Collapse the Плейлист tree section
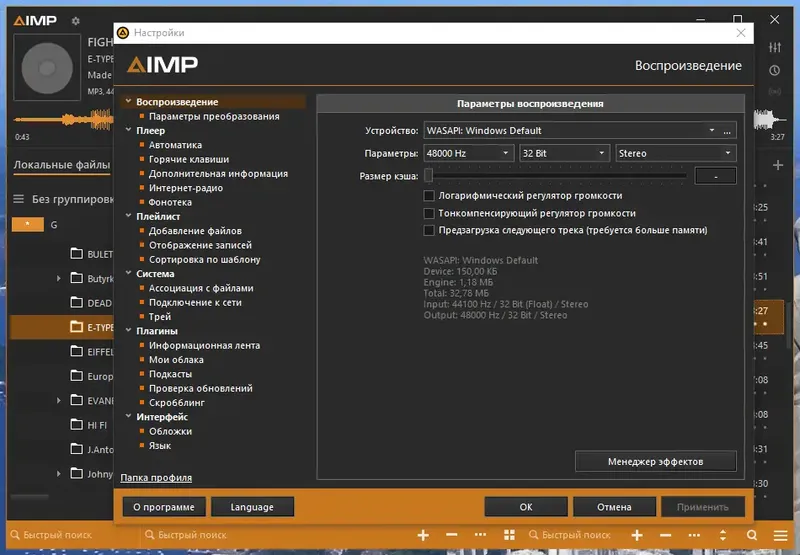This screenshot has height=555, width=800. pyautogui.click(x=129, y=216)
